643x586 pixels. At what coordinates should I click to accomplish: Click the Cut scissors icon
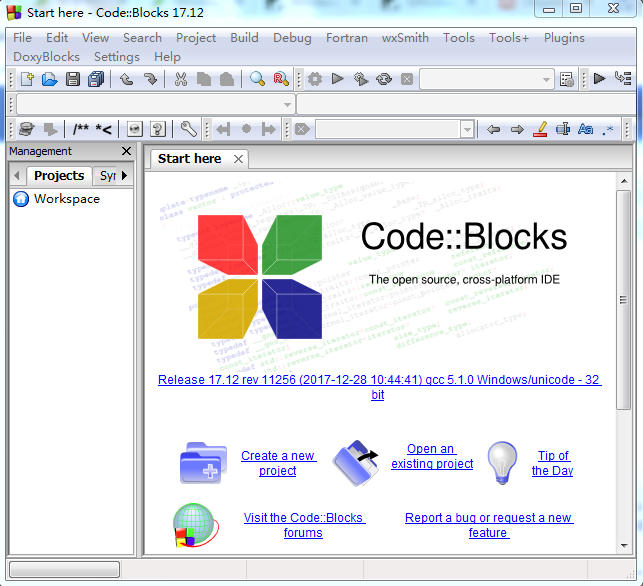click(x=180, y=79)
